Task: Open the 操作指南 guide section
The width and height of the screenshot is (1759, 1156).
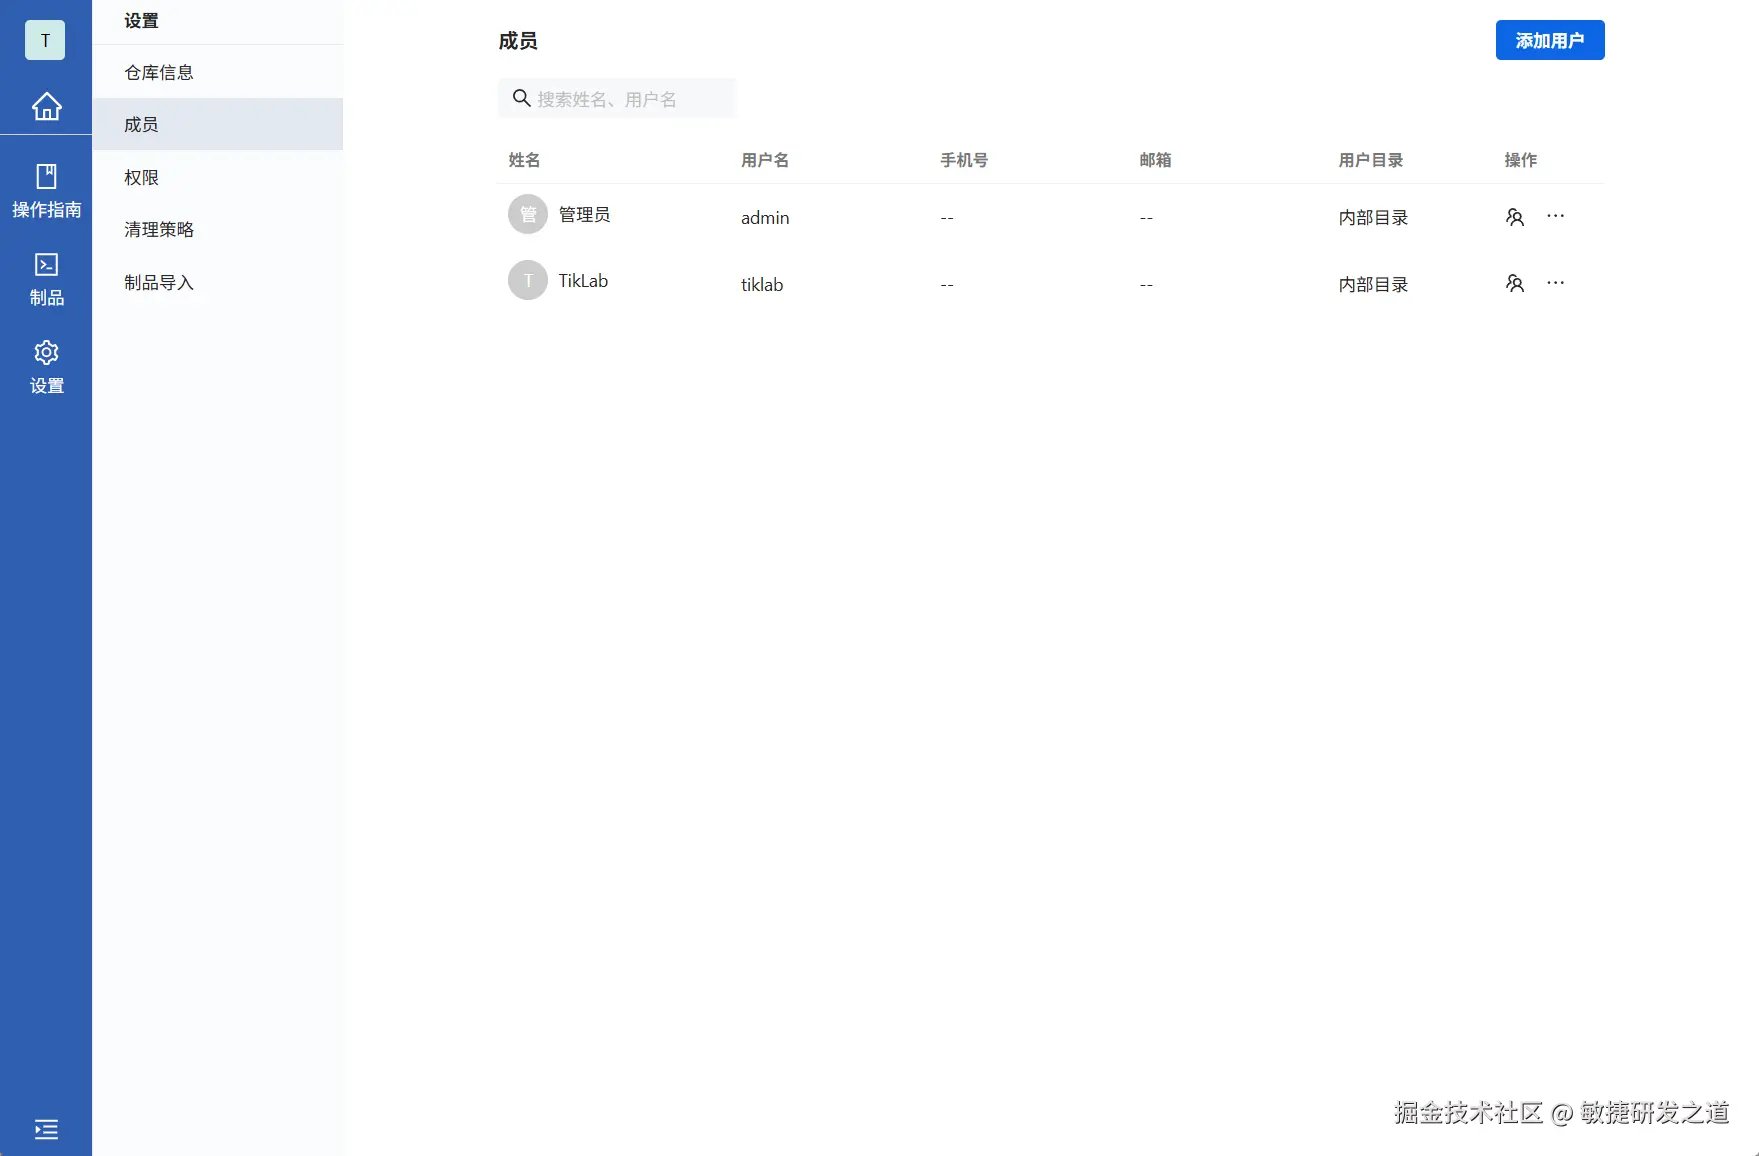Action: [x=46, y=190]
